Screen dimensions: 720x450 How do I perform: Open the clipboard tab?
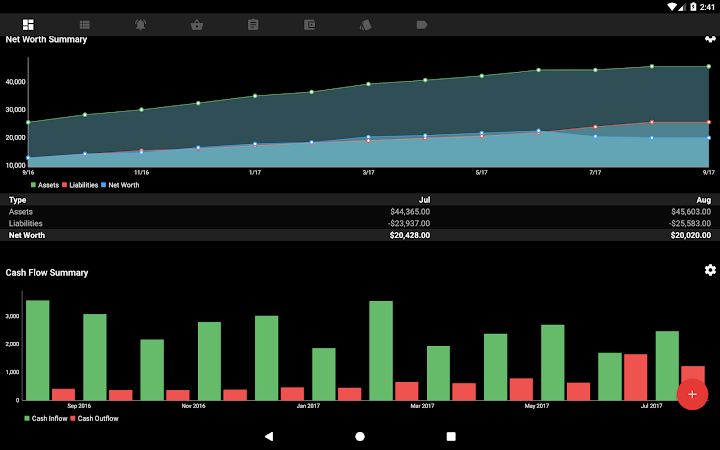253,24
